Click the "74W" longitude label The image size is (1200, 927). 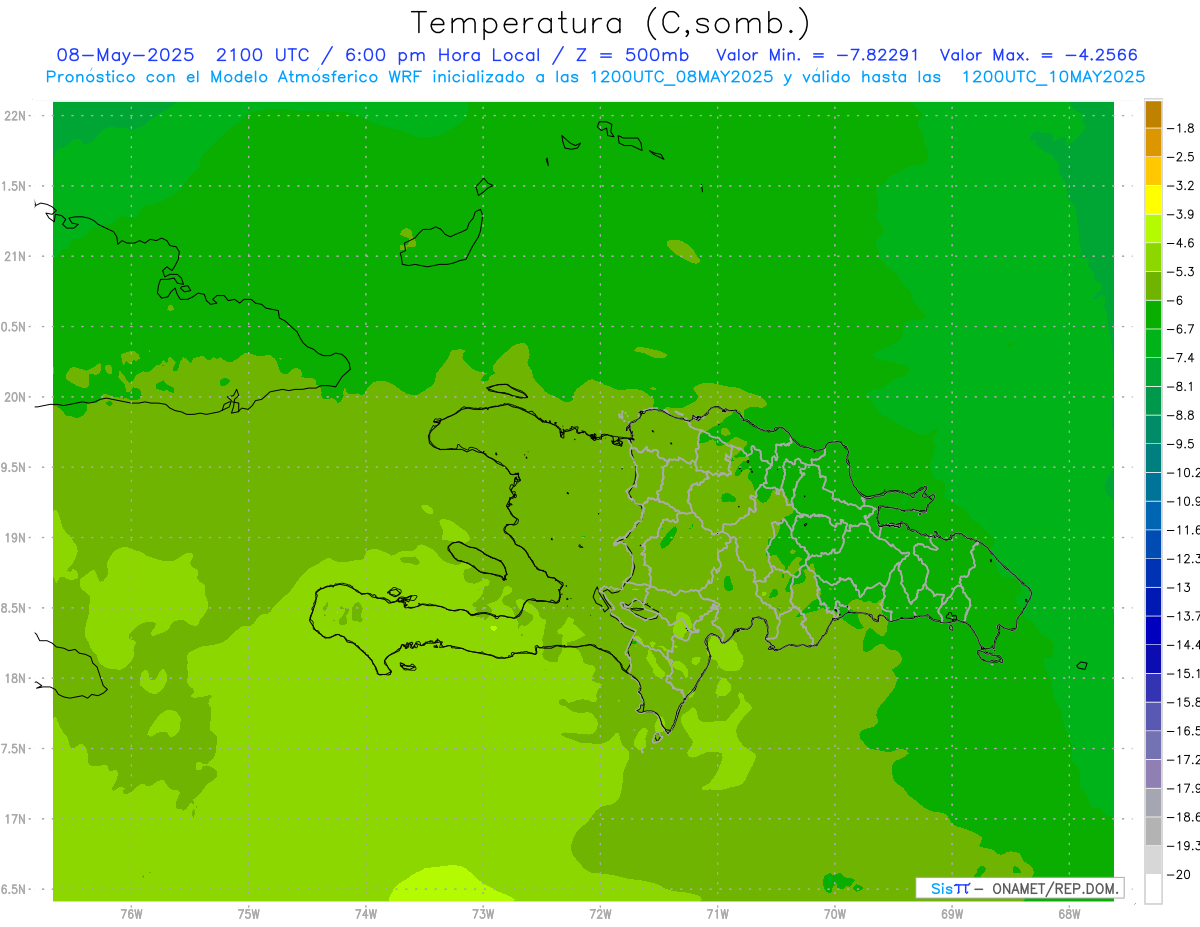(365, 913)
